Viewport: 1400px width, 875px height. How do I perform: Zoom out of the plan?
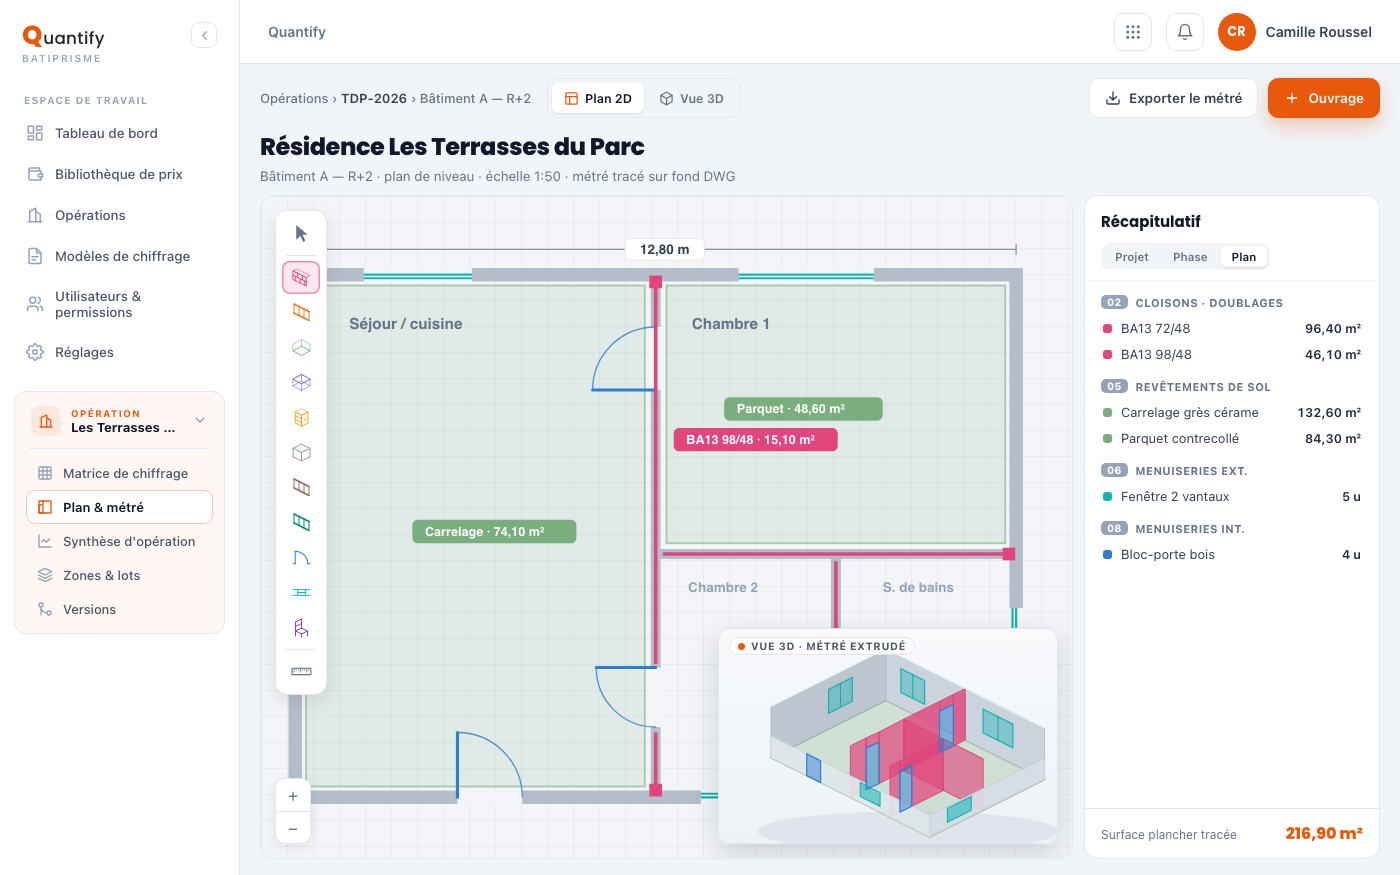click(293, 829)
